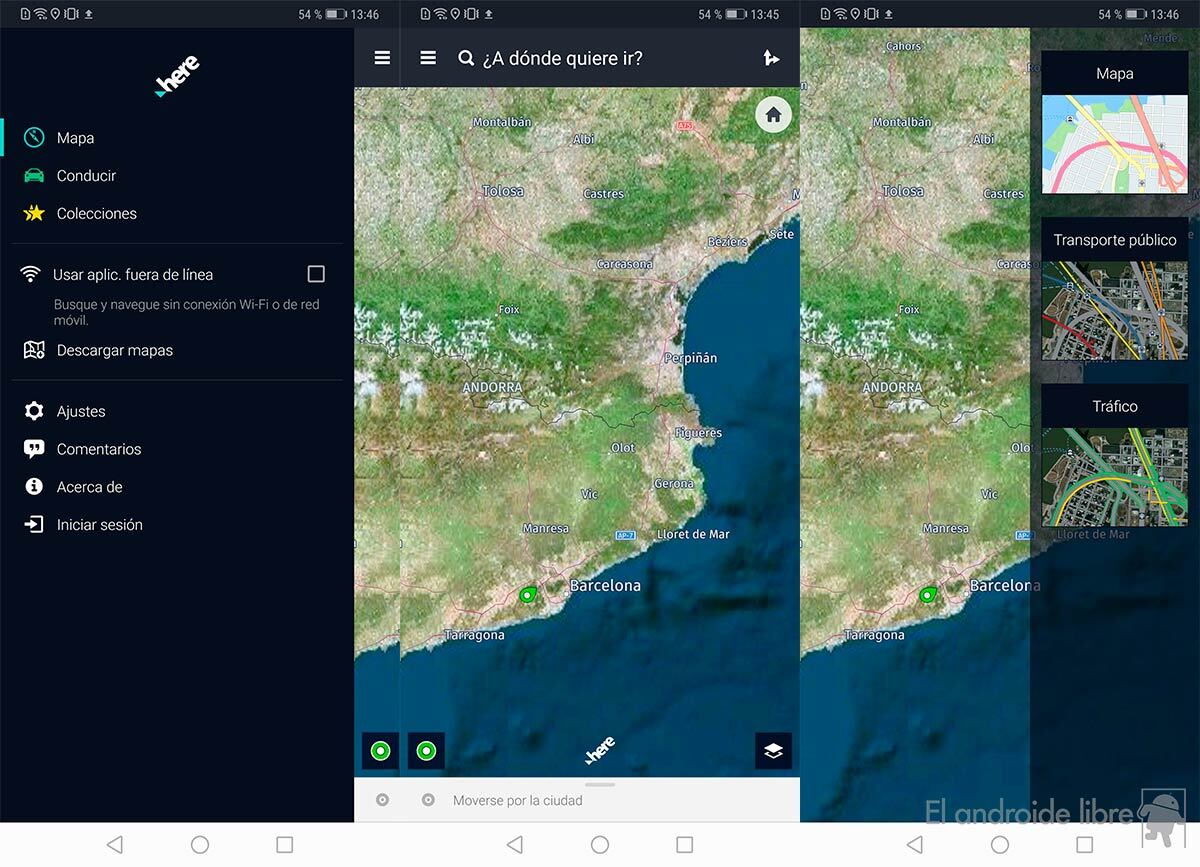Tap the ANDORRA label on the middle map
This screenshot has height=867, width=1200.
coord(492,387)
